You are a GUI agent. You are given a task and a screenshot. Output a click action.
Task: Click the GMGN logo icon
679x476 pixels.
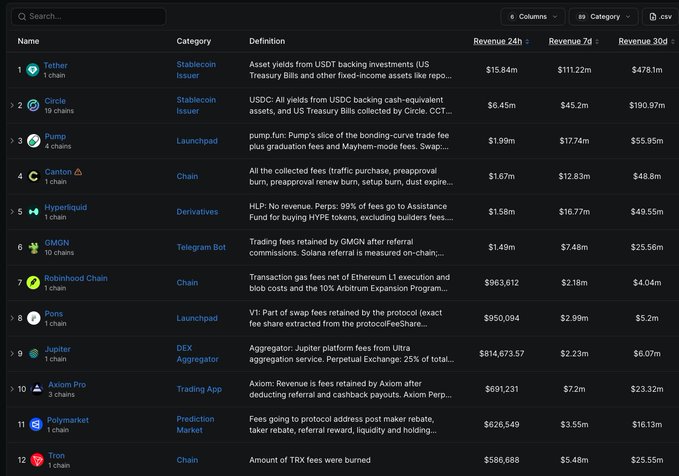[34, 247]
